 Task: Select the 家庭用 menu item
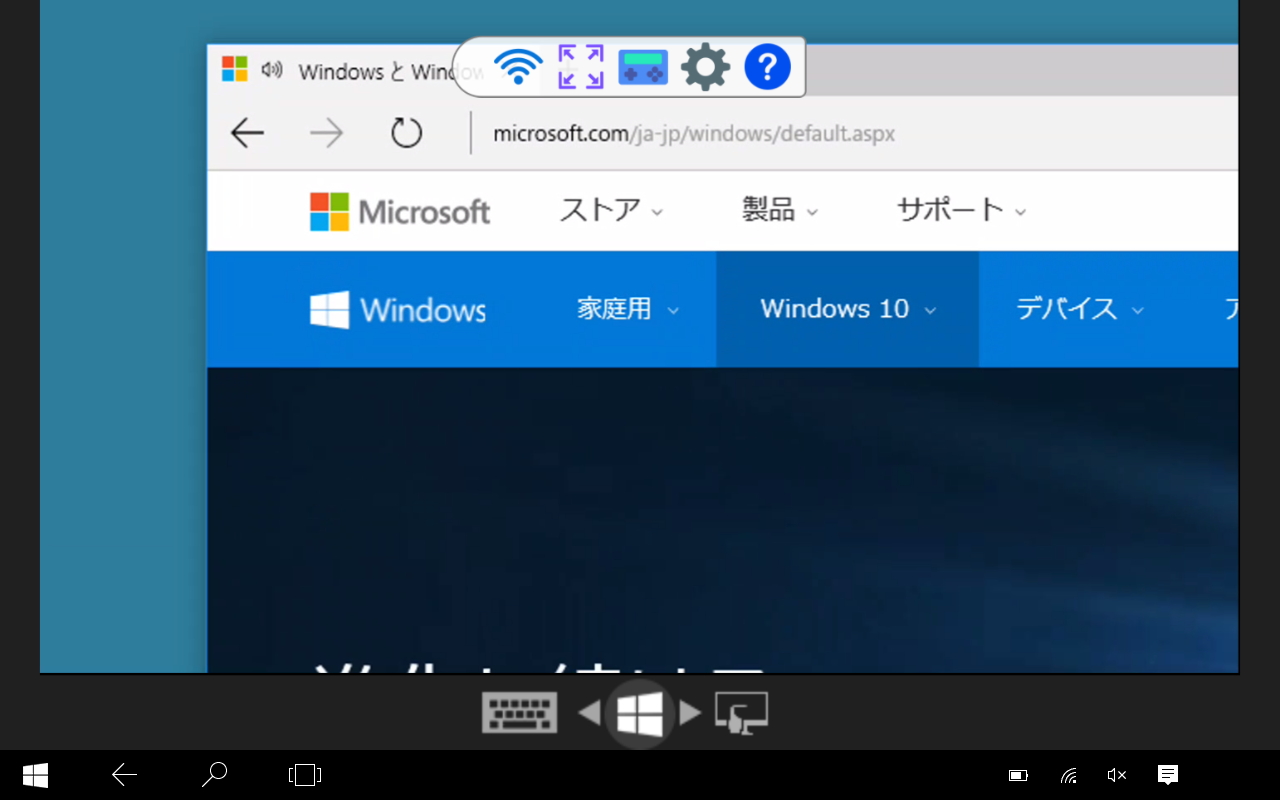click(x=626, y=309)
